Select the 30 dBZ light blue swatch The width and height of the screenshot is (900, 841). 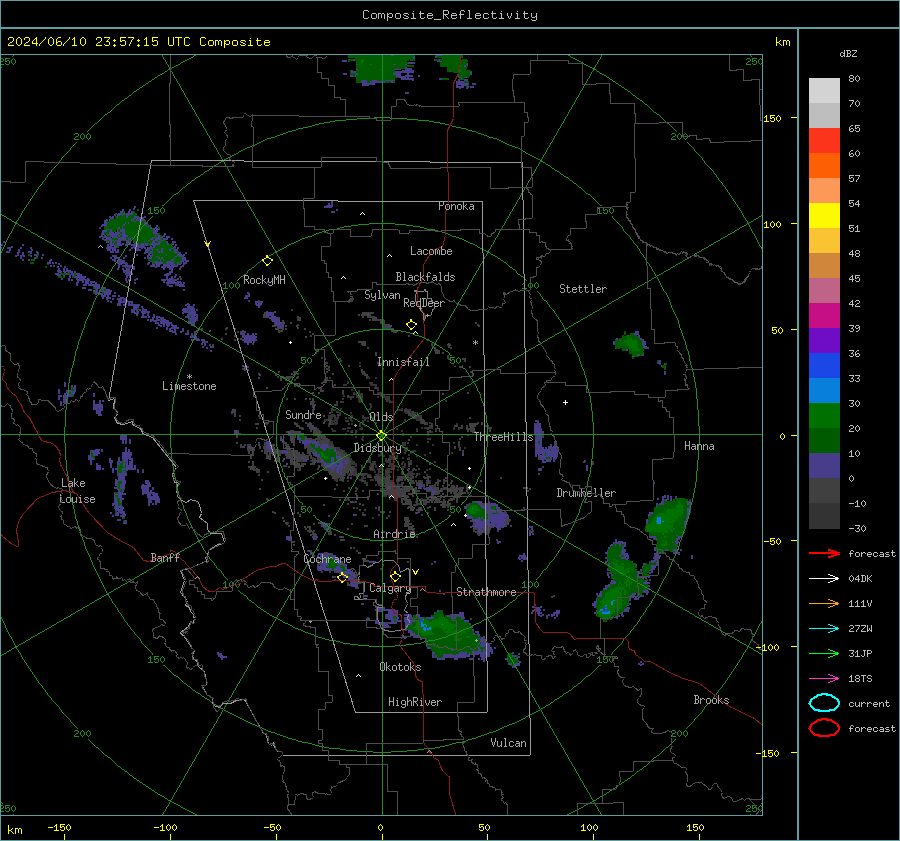(x=824, y=390)
